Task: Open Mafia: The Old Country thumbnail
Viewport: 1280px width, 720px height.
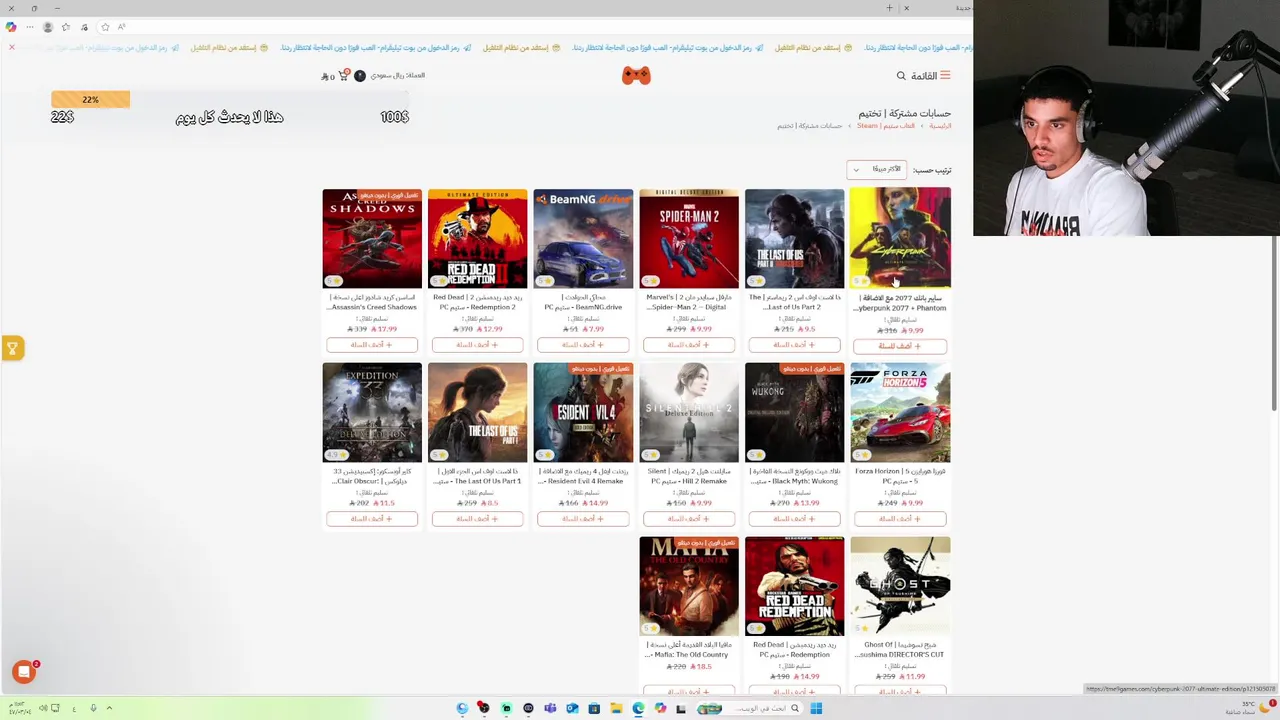Action: pyautogui.click(x=689, y=586)
